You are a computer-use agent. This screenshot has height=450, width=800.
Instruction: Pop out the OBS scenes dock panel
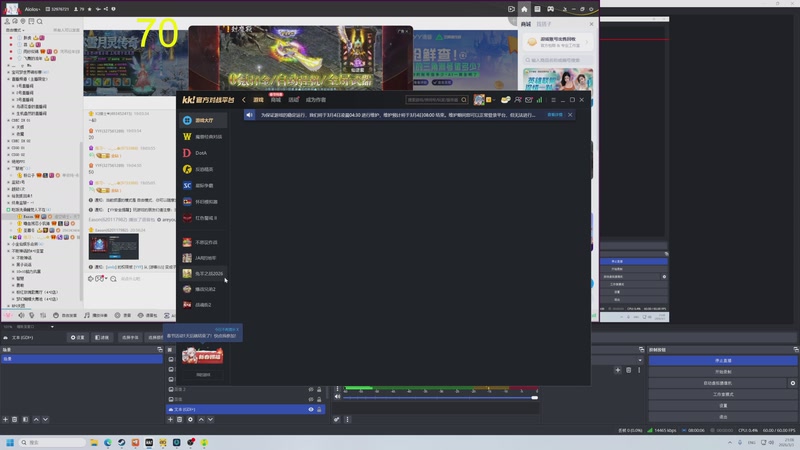tap(160, 350)
